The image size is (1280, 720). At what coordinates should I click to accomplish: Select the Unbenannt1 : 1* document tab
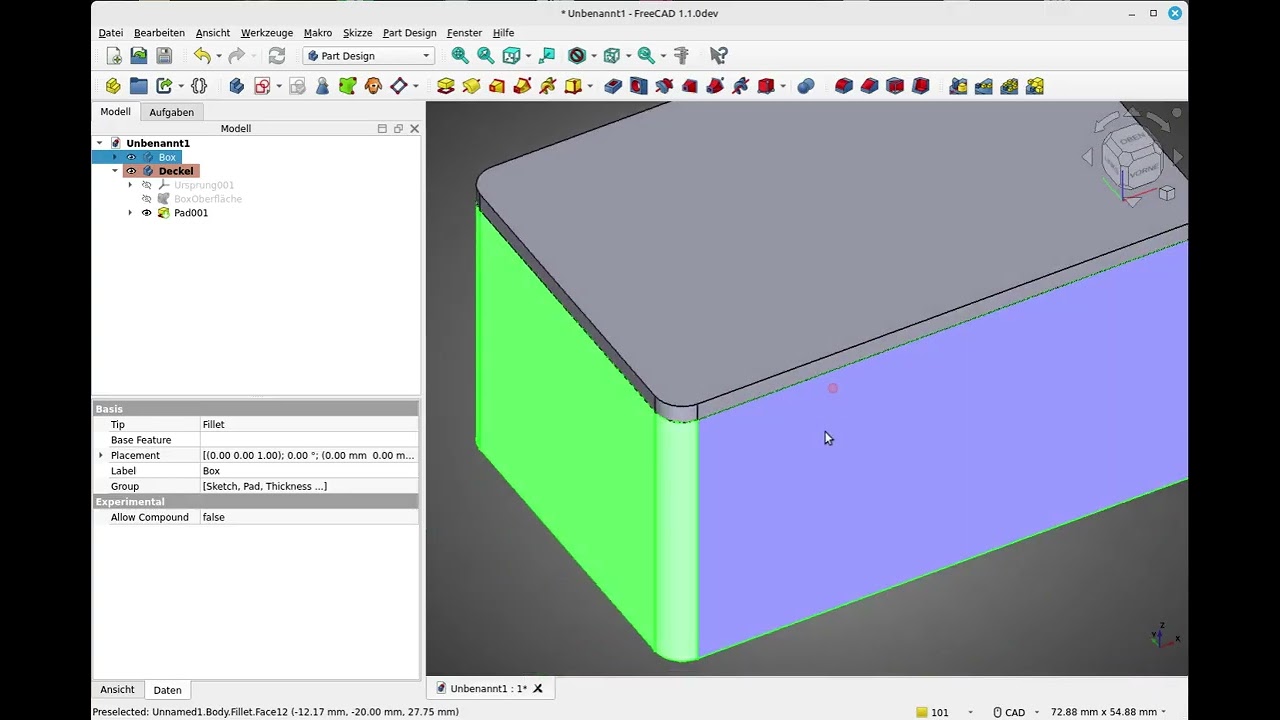tap(487, 688)
